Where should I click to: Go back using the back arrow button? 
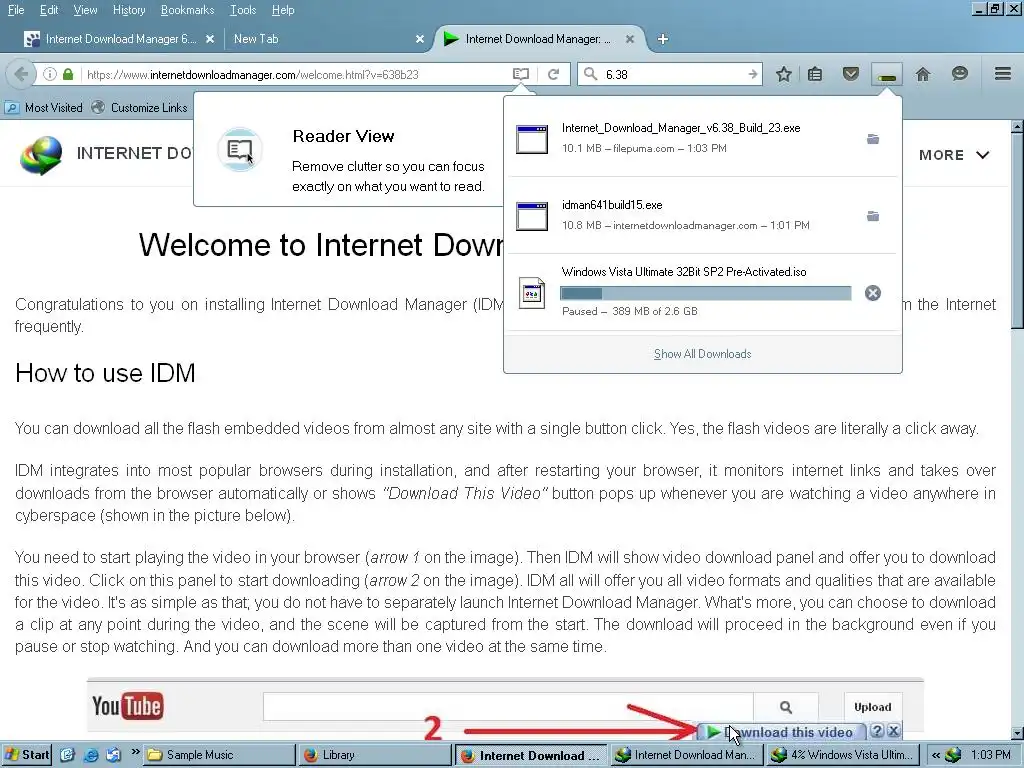(20, 74)
